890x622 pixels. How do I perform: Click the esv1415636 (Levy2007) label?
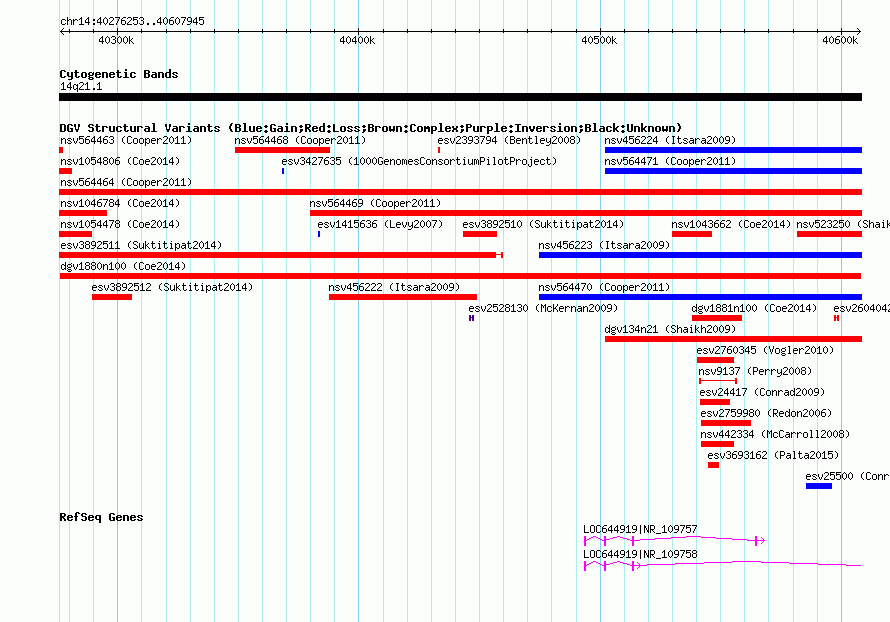380,224
